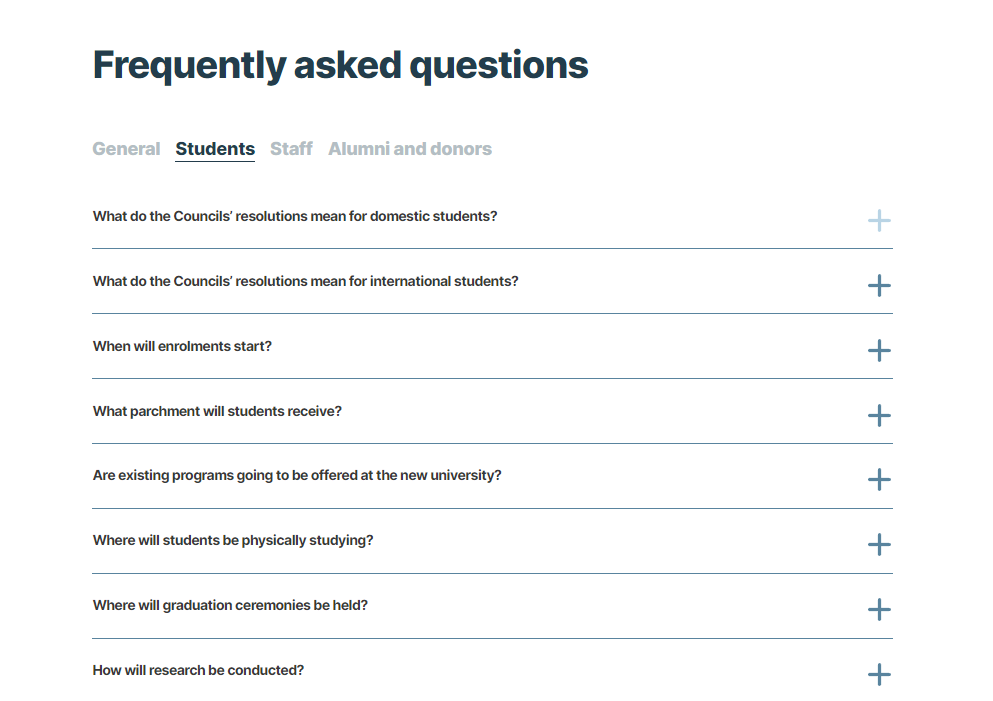This screenshot has width=993, height=701.
Task: Click plus icon next to parchment question
Action: (878, 416)
